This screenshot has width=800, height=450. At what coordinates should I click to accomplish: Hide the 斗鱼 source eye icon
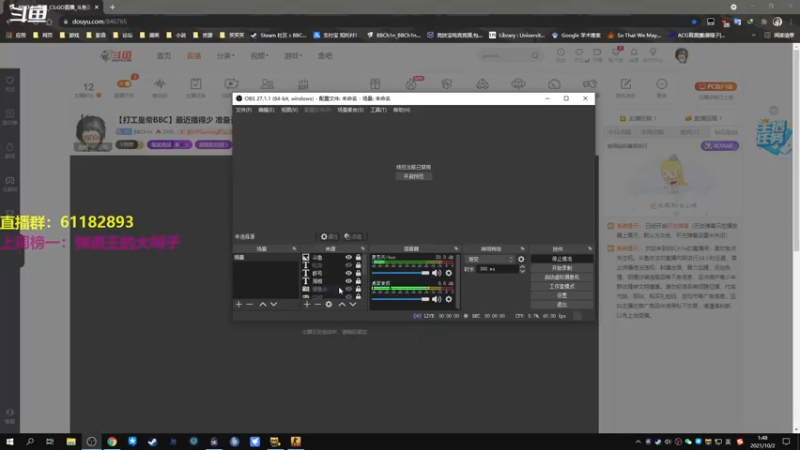click(348, 258)
